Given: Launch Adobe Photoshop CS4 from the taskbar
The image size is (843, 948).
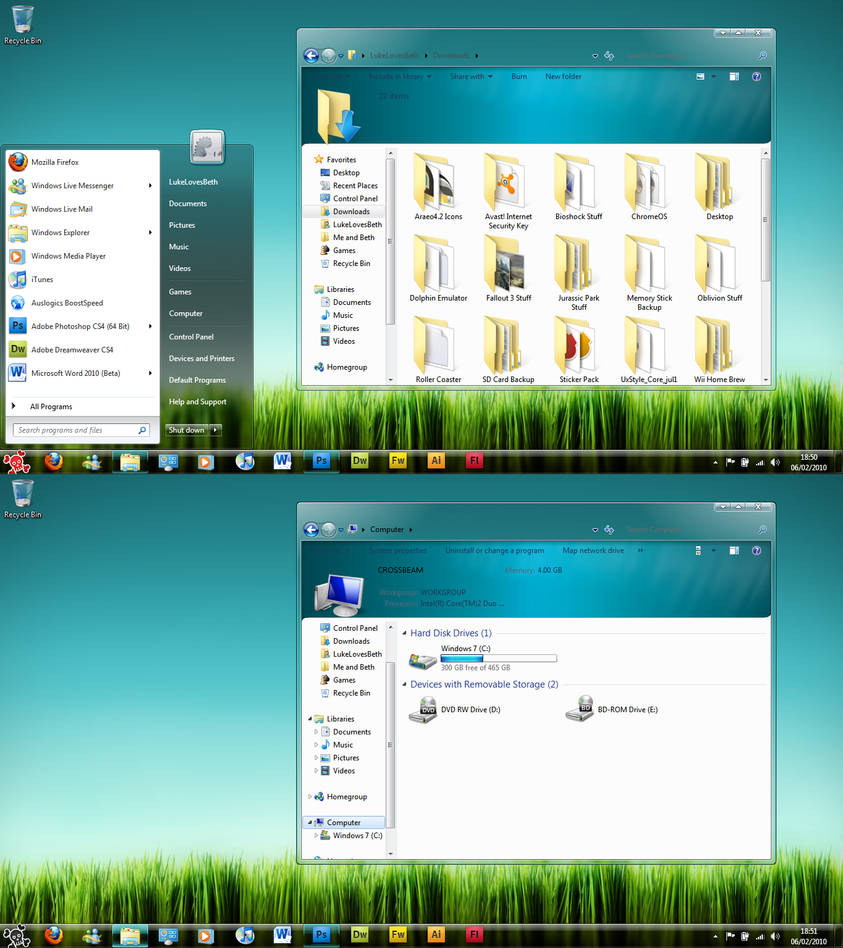Looking at the screenshot, I should point(320,461).
